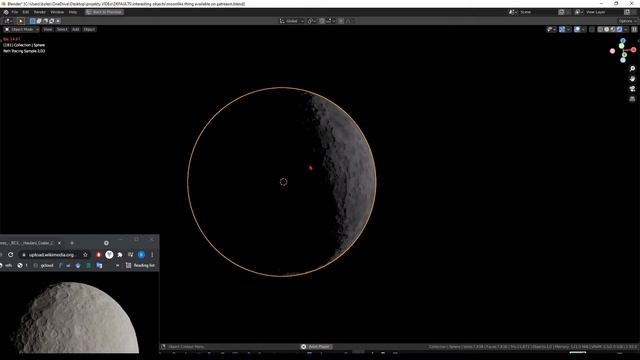Select the Select Box tool icon
Viewport: 640px width, 360px height.
[21, 21]
